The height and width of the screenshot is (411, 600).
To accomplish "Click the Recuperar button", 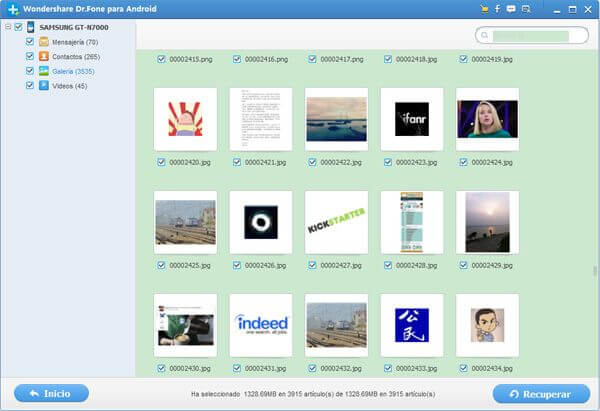I will click(539, 394).
